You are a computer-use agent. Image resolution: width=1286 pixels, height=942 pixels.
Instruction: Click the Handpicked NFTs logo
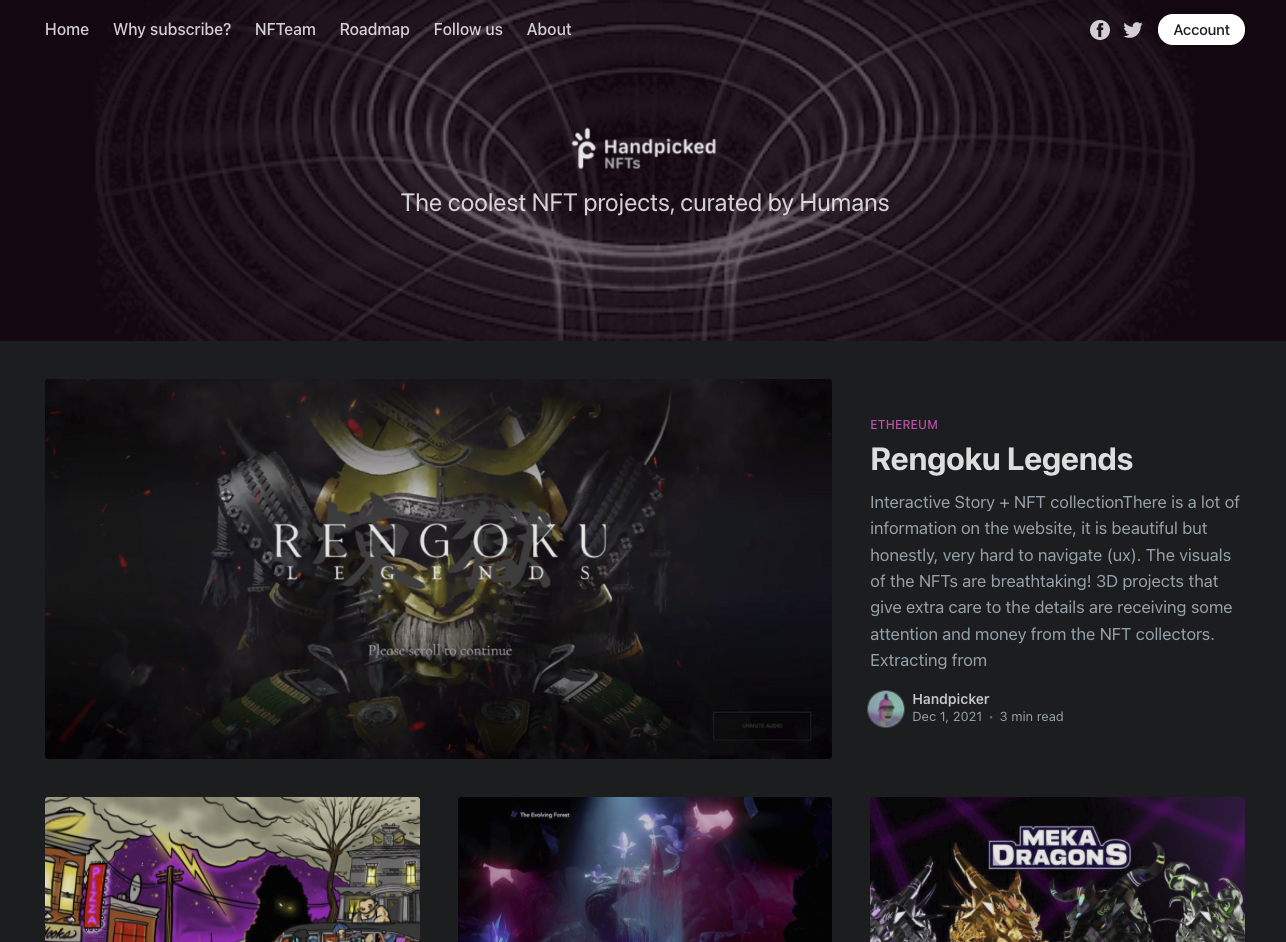coord(644,148)
